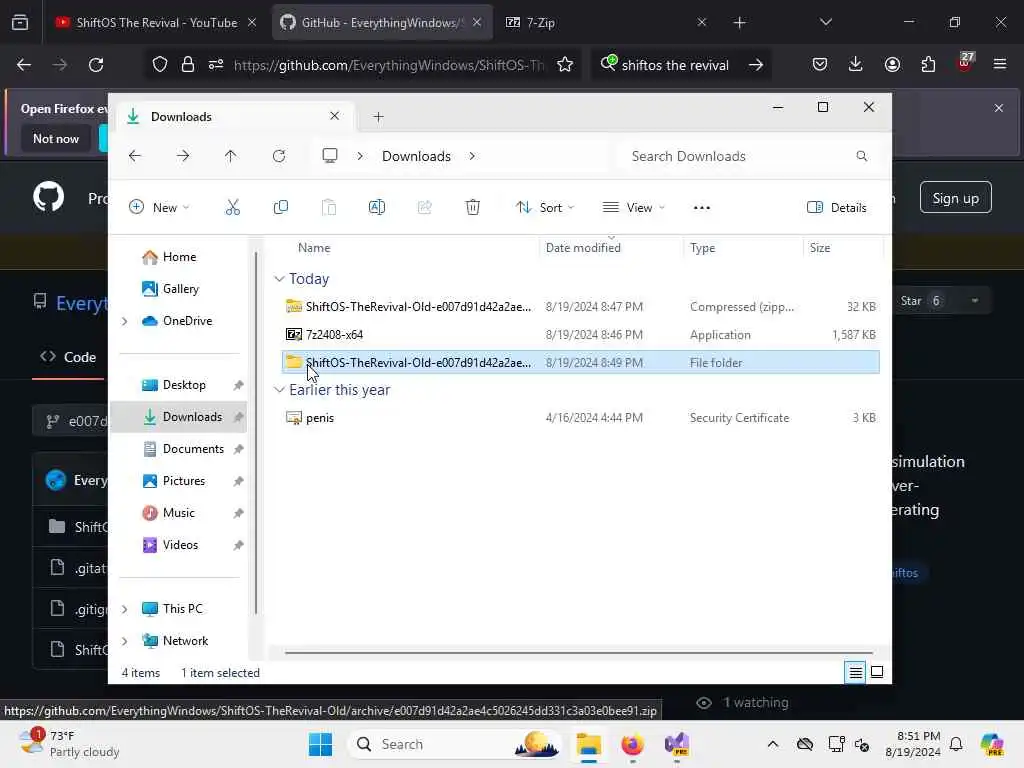Image resolution: width=1024 pixels, height=768 pixels.
Task: Collapse the Today group
Action: coord(279,279)
